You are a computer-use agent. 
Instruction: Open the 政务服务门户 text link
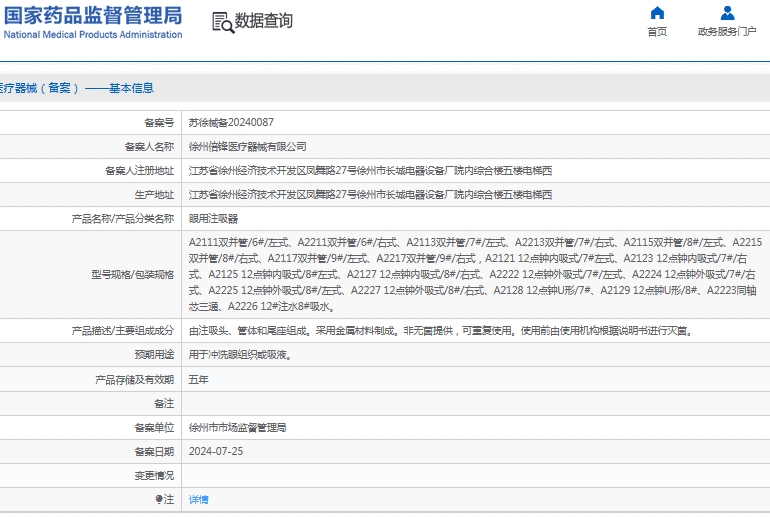tap(727, 32)
